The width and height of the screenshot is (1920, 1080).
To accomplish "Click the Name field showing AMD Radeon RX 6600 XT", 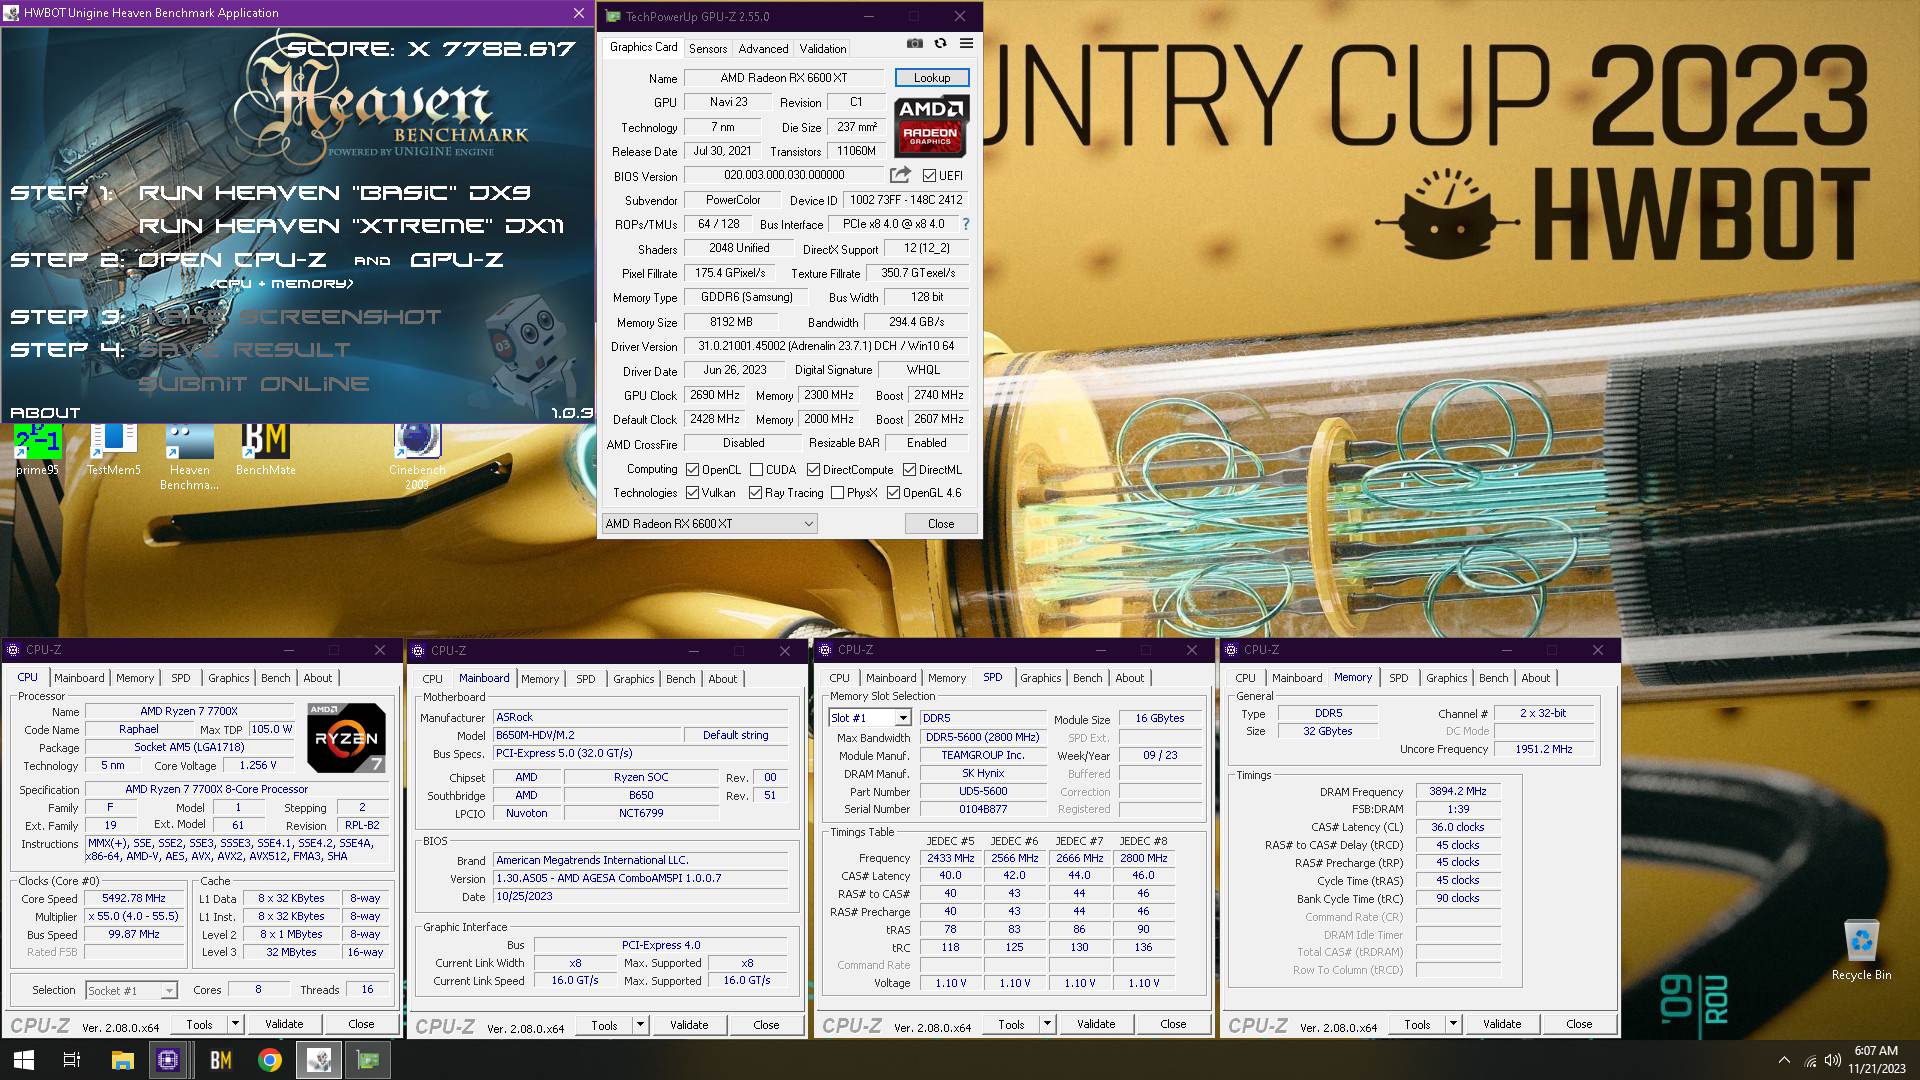I will pos(783,78).
